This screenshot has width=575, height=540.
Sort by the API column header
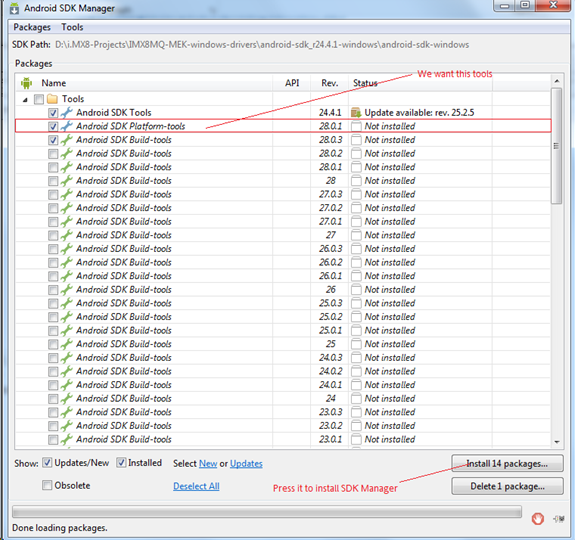coord(292,83)
